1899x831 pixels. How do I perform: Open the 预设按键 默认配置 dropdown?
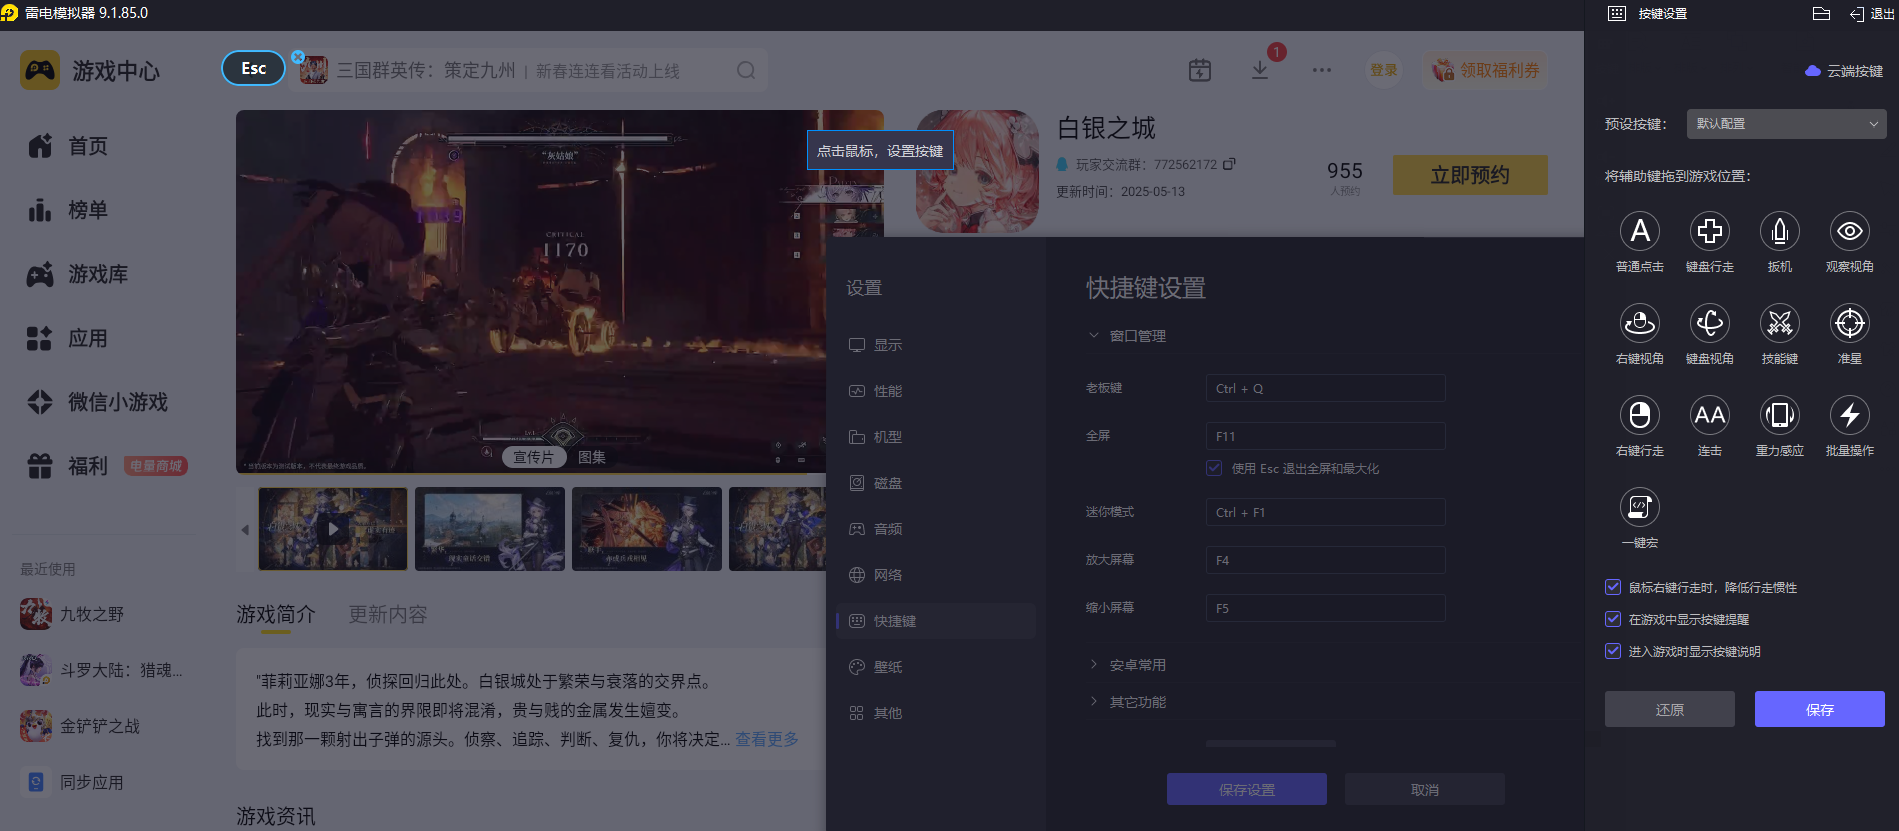(x=1786, y=124)
